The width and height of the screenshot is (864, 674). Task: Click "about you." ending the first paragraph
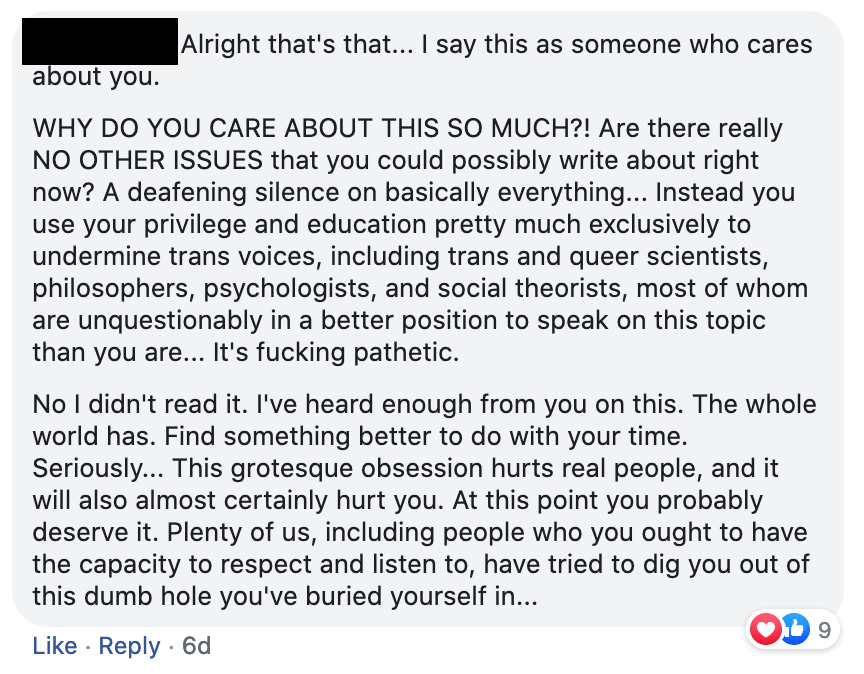tap(95, 76)
